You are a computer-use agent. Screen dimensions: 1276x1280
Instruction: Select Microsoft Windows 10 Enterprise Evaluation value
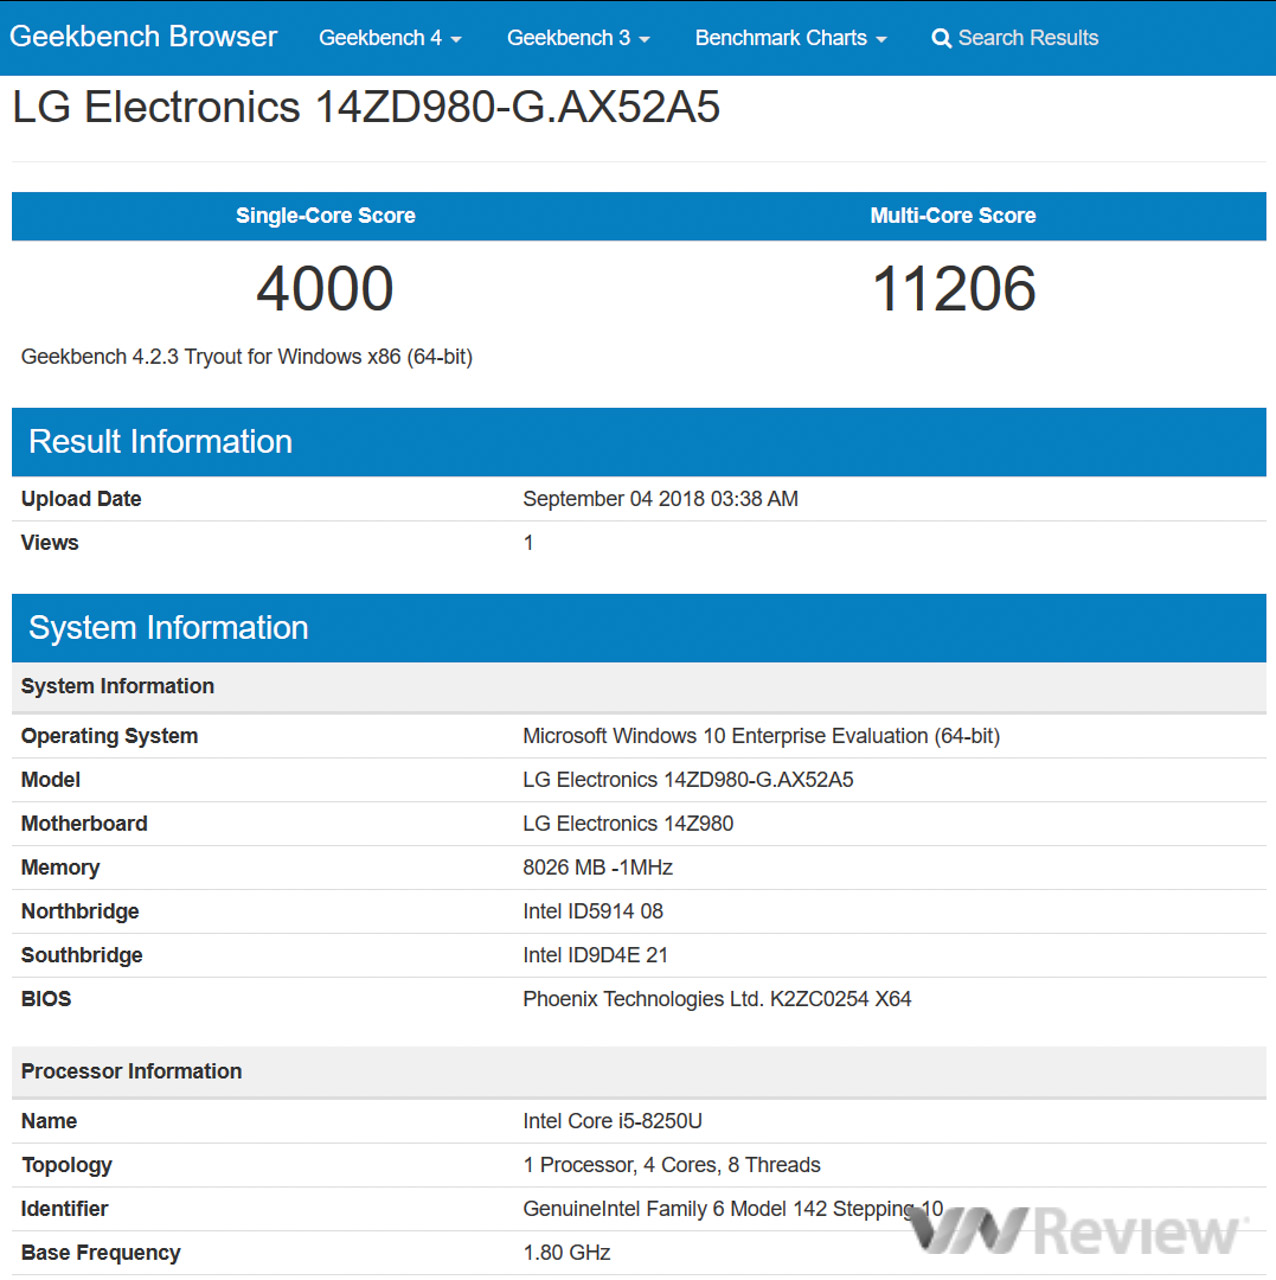761,736
